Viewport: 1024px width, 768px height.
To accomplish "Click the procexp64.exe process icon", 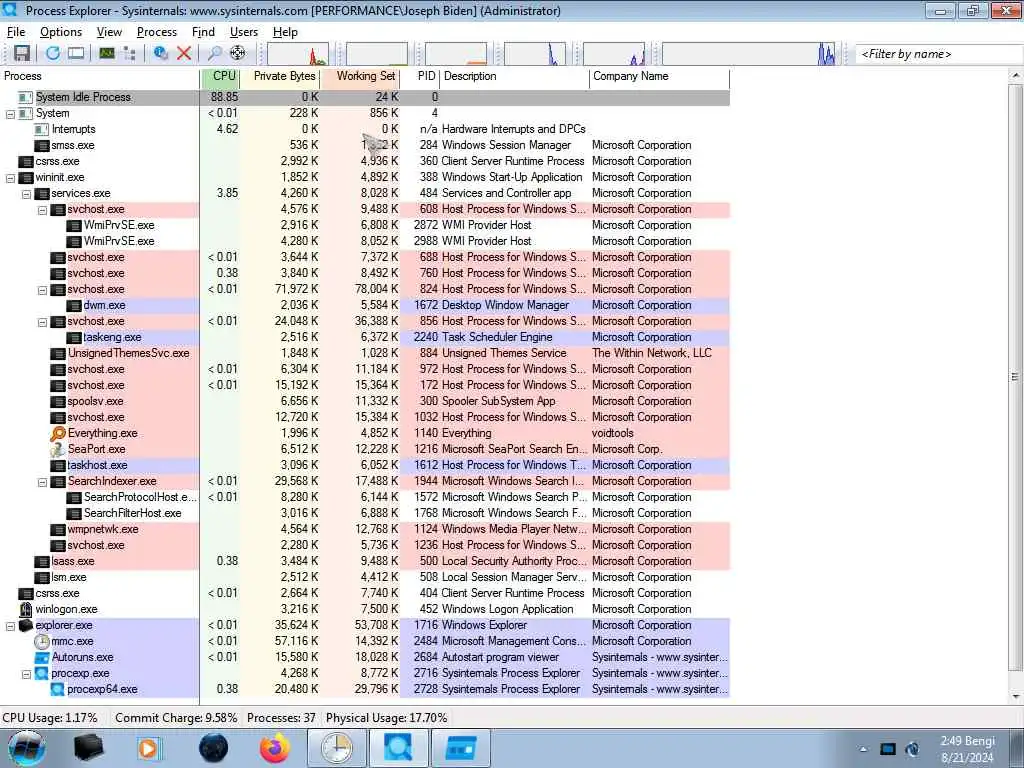I will point(58,689).
